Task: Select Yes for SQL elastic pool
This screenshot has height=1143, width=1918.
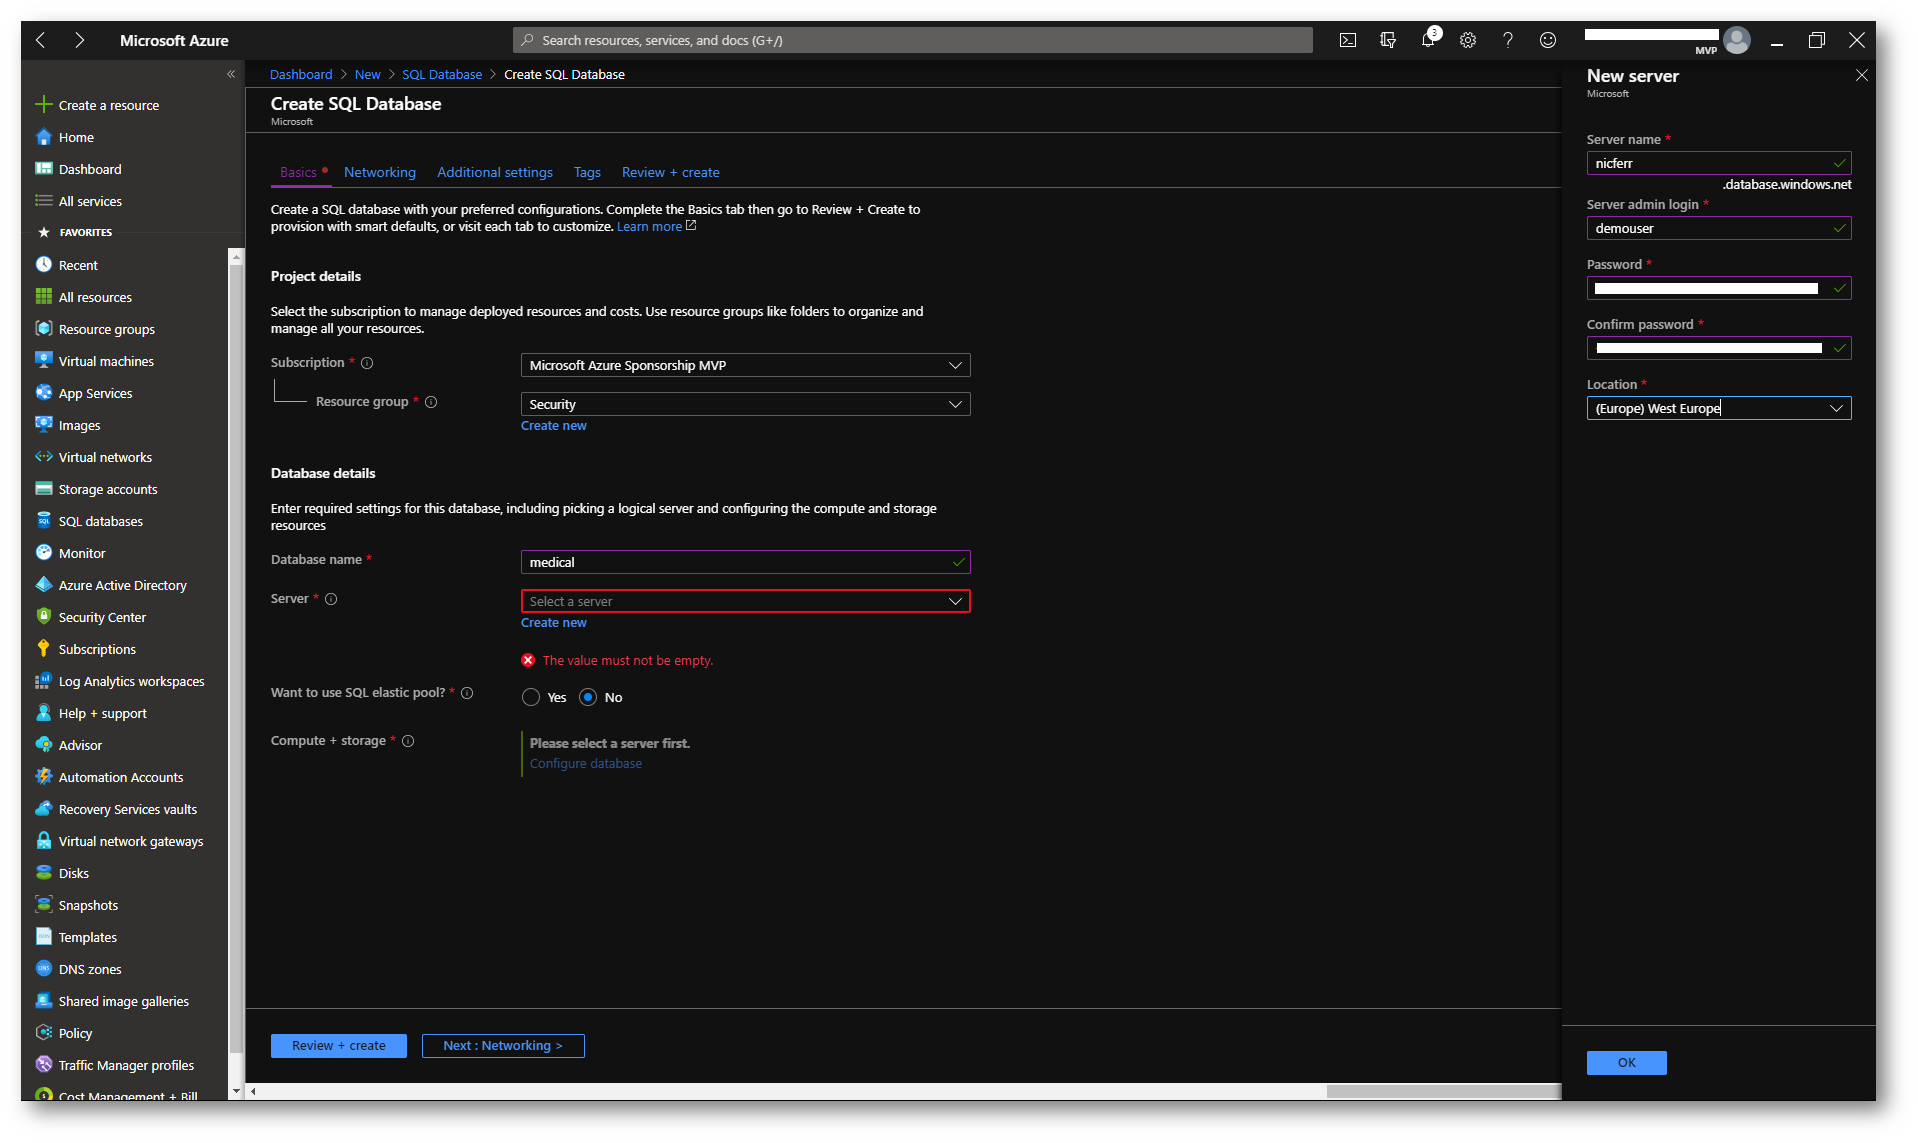Action: (531, 697)
